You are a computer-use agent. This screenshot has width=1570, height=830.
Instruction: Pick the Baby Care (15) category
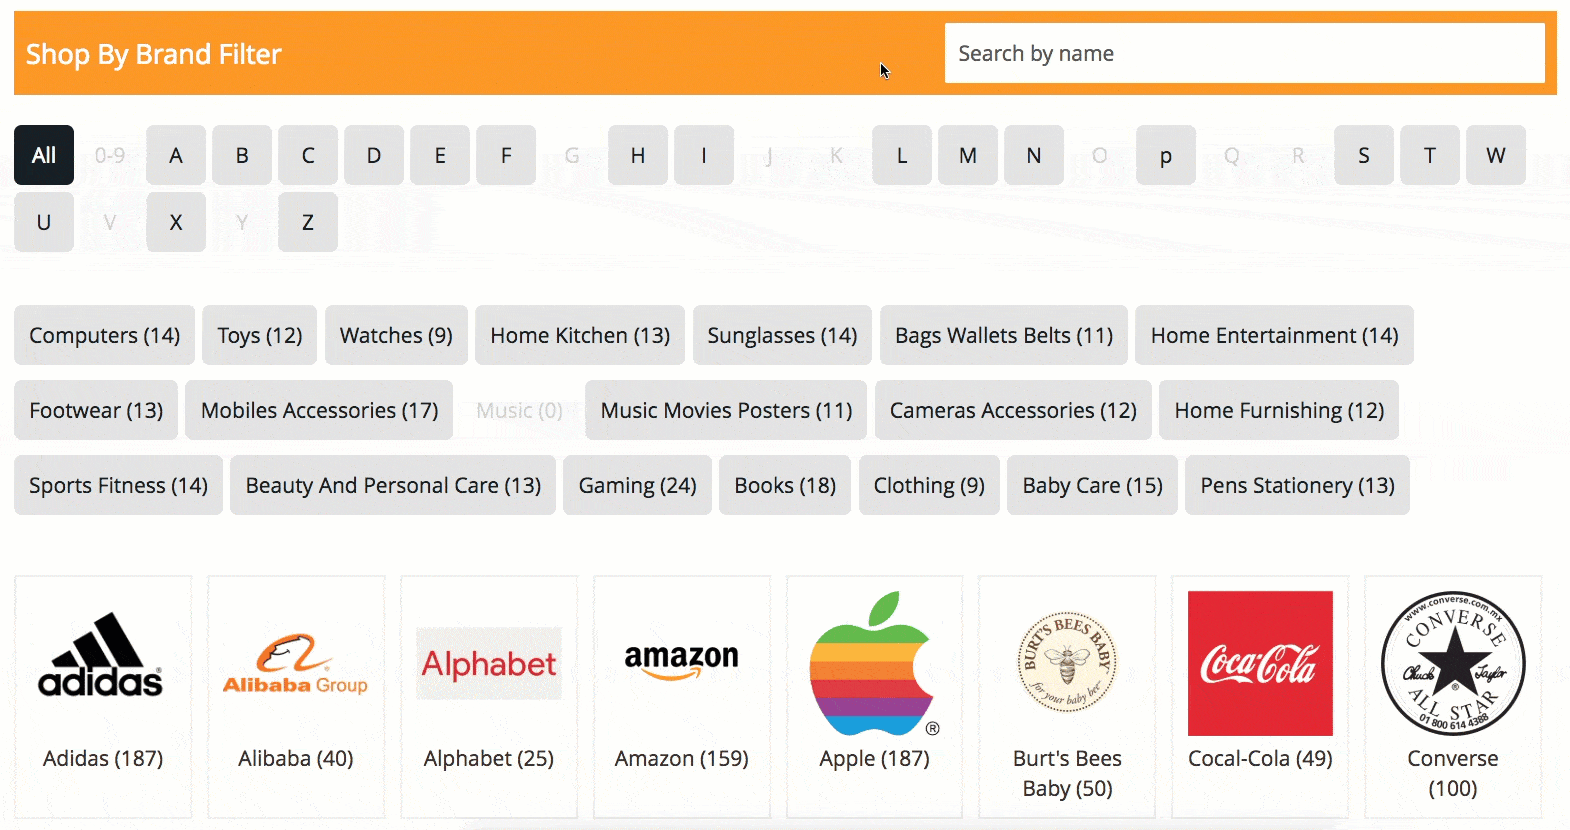tap(1092, 485)
